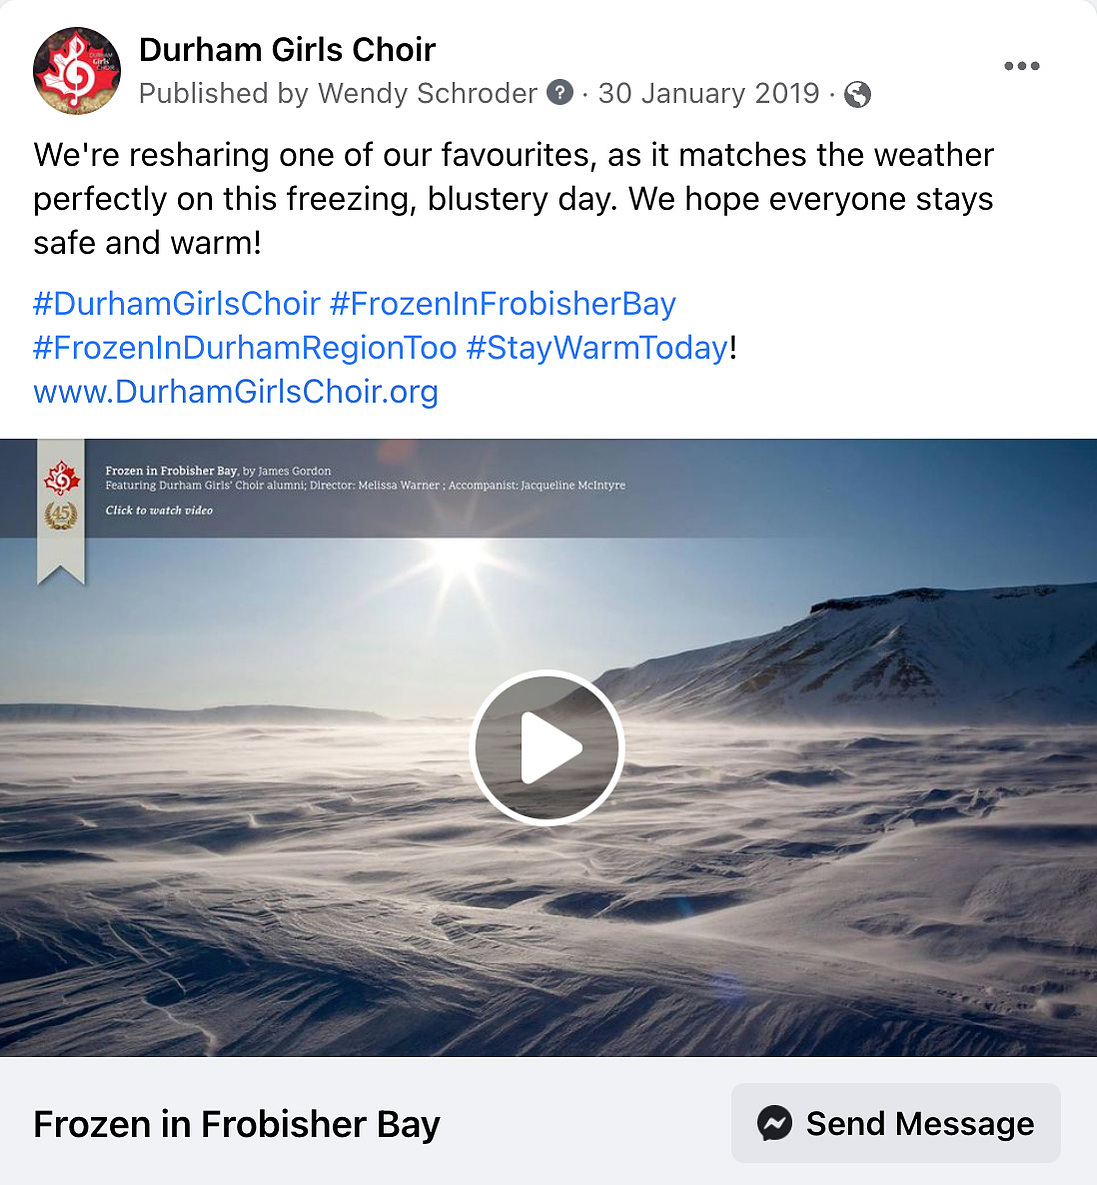The width and height of the screenshot is (1097, 1185).
Task: Click the question mark icon beside Wendy Schroder
Action: (x=559, y=93)
